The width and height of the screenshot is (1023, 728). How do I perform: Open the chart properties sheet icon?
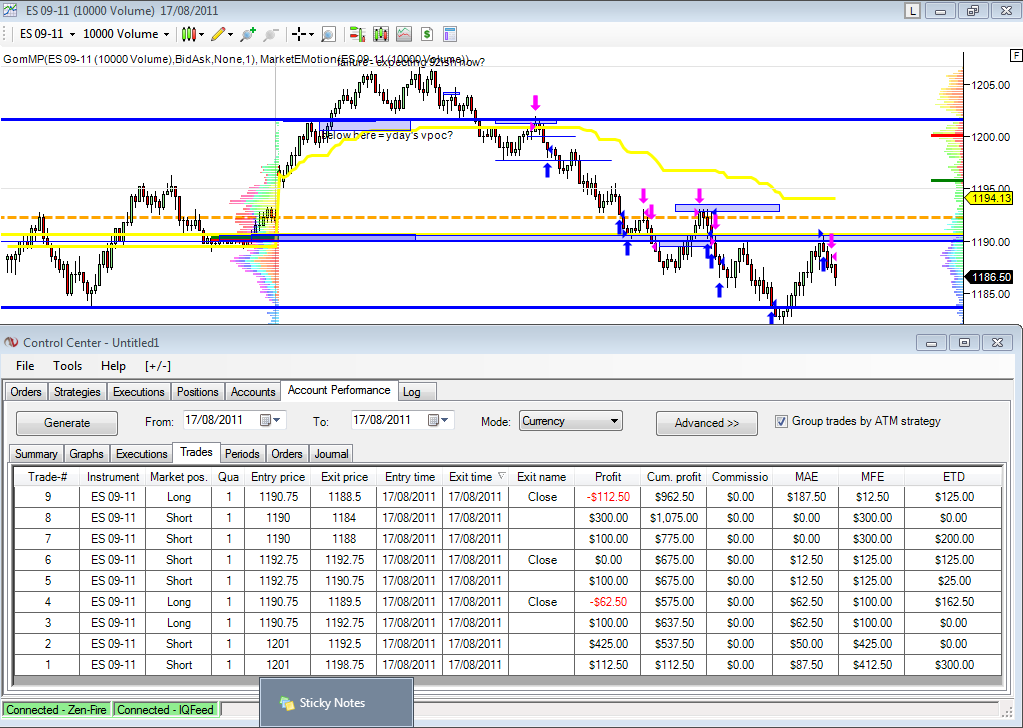[x=450, y=34]
